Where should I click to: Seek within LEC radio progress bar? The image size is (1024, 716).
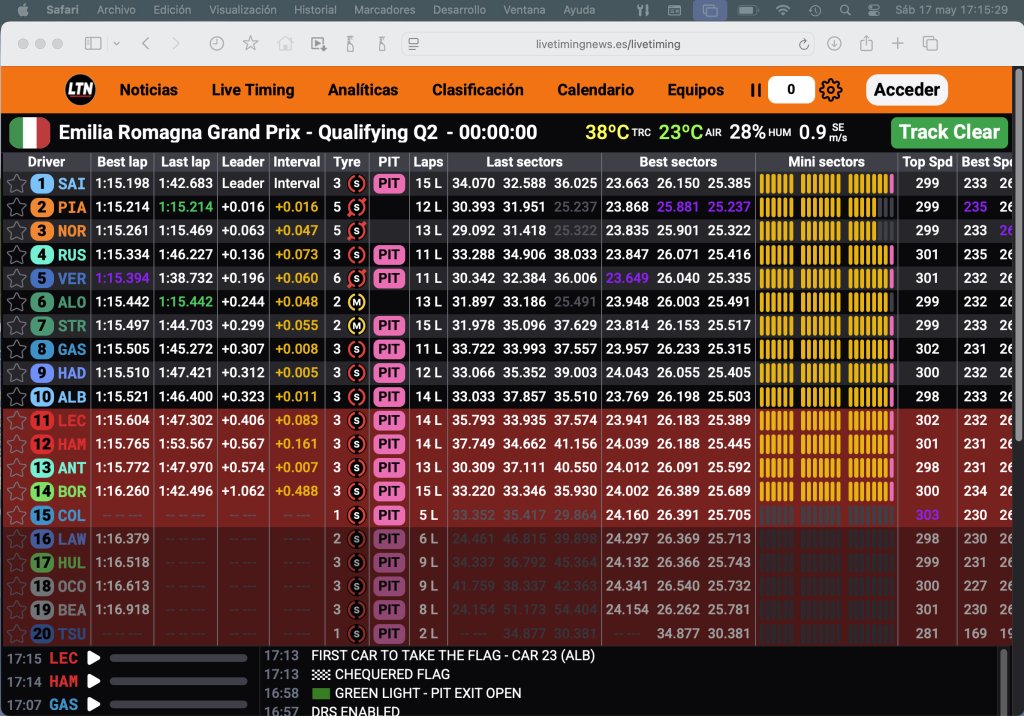[x=178, y=658]
